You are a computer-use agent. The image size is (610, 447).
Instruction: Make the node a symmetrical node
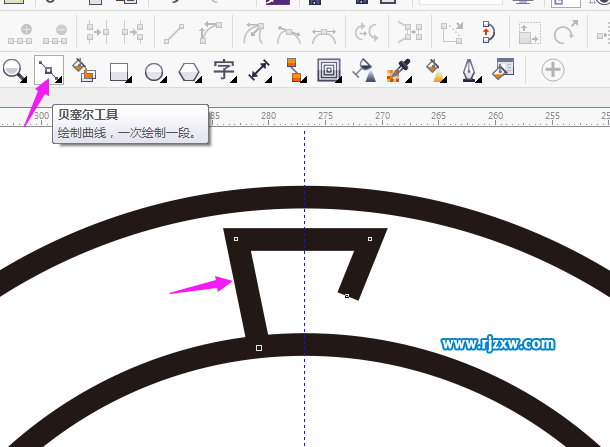coord(324,35)
